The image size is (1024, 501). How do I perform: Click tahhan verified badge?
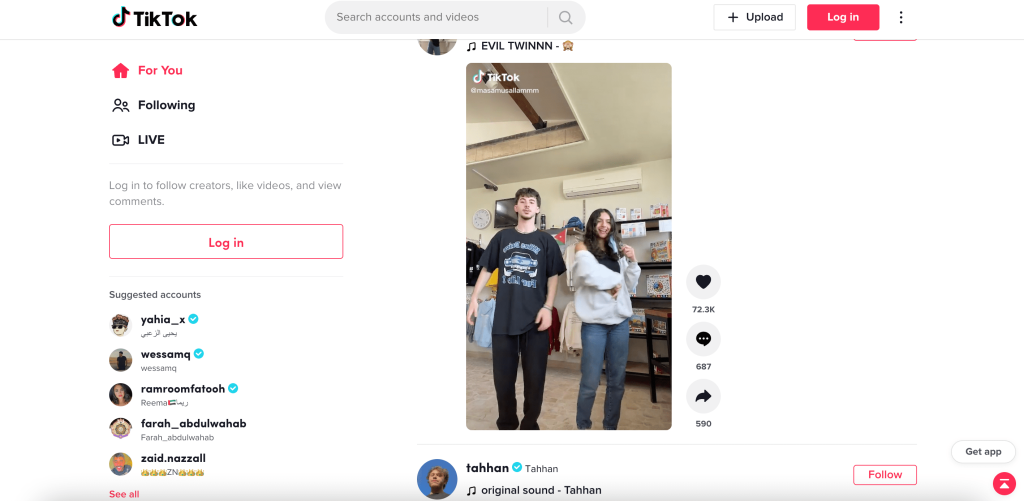[x=517, y=468]
